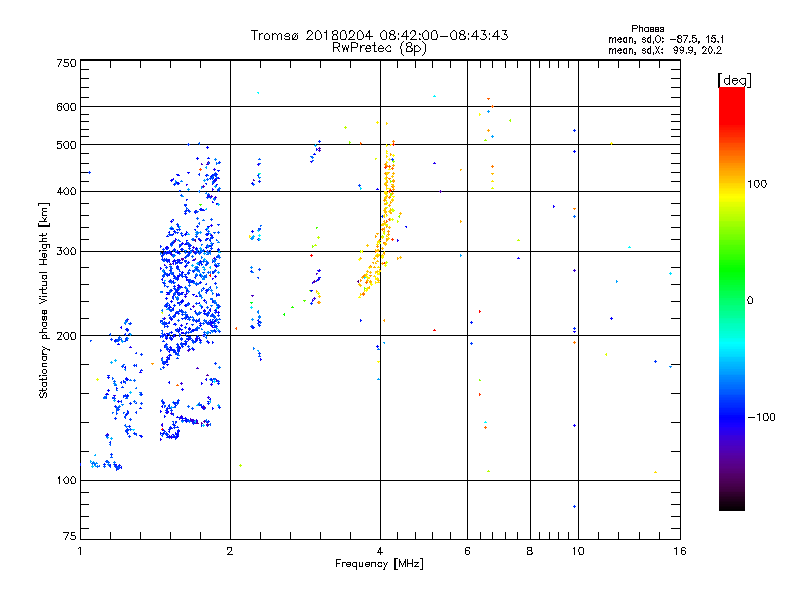Image resolution: width=800 pixels, height=600 pixels.
Task: Click the 'mean, sd,X: 99.9, 20.2' text
Action: click(x=665, y=50)
